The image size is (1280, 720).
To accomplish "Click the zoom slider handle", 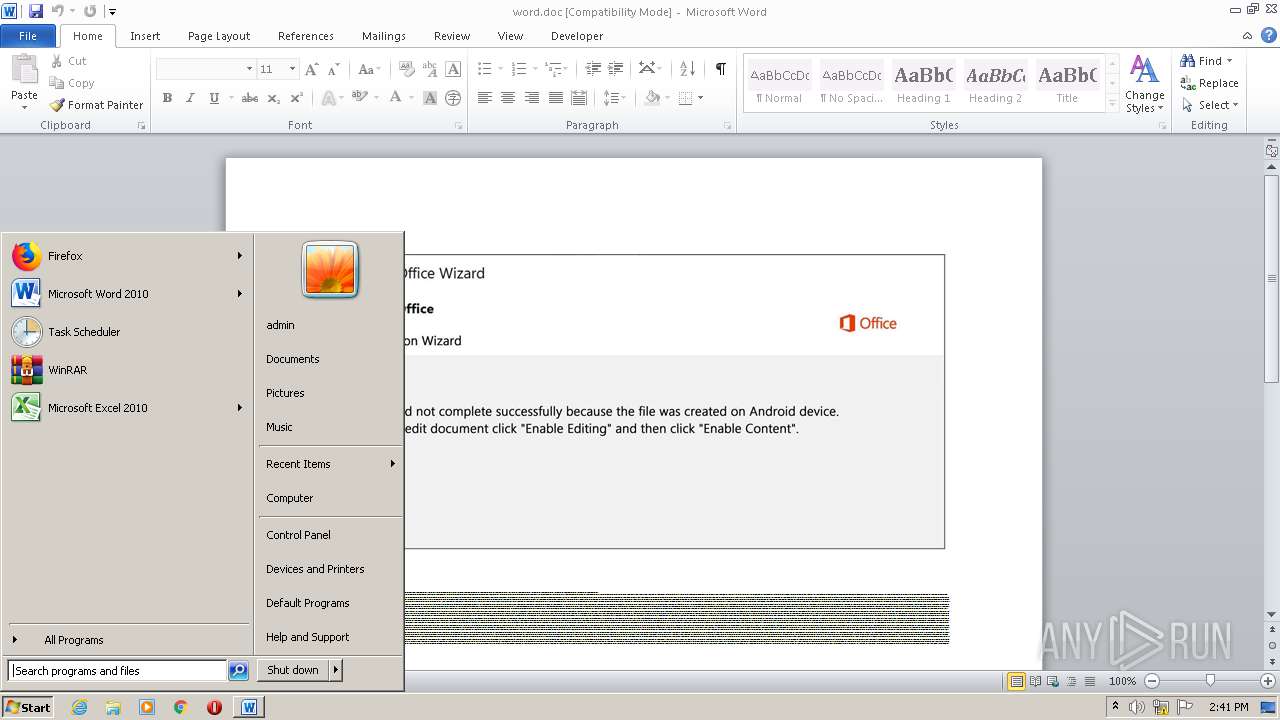I will pyautogui.click(x=1210, y=681).
